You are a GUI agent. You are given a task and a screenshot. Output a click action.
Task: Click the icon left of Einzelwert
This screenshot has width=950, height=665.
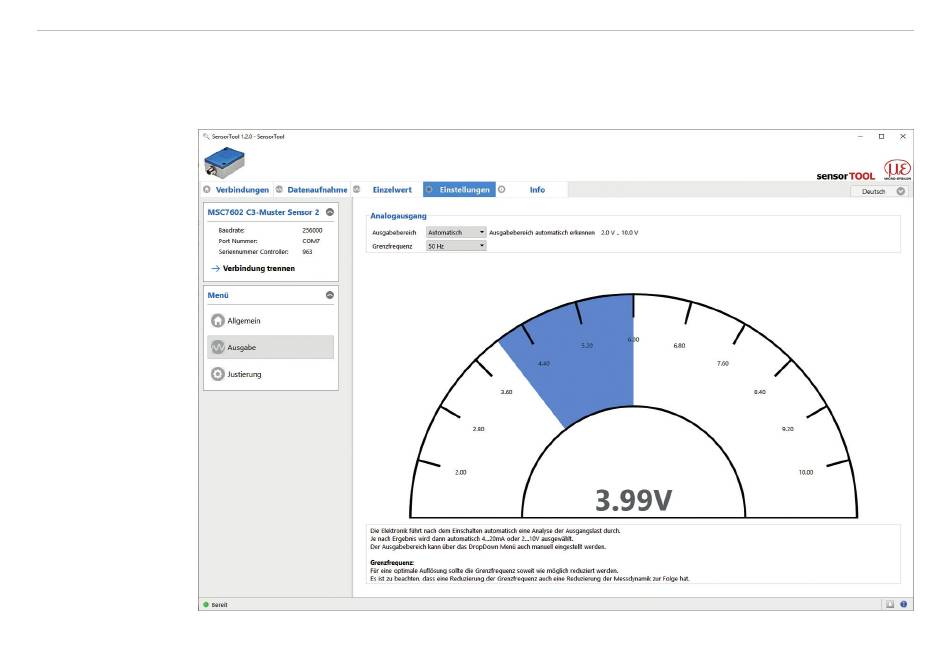pos(357,190)
